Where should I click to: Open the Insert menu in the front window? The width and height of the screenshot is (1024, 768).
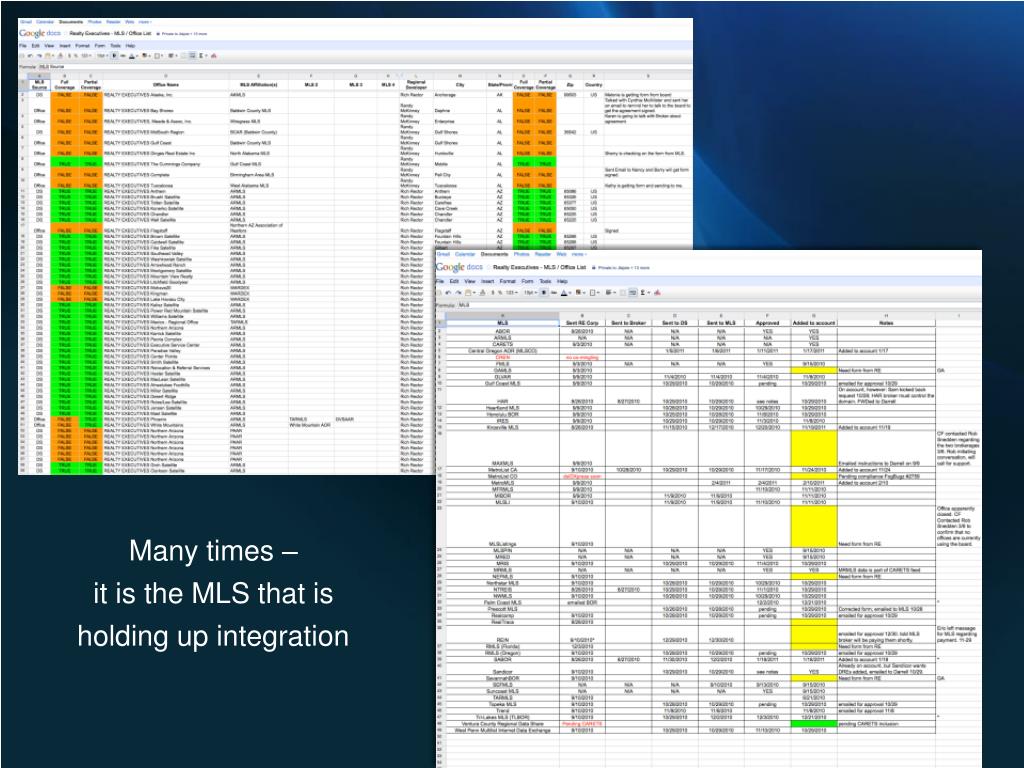[487, 281]
